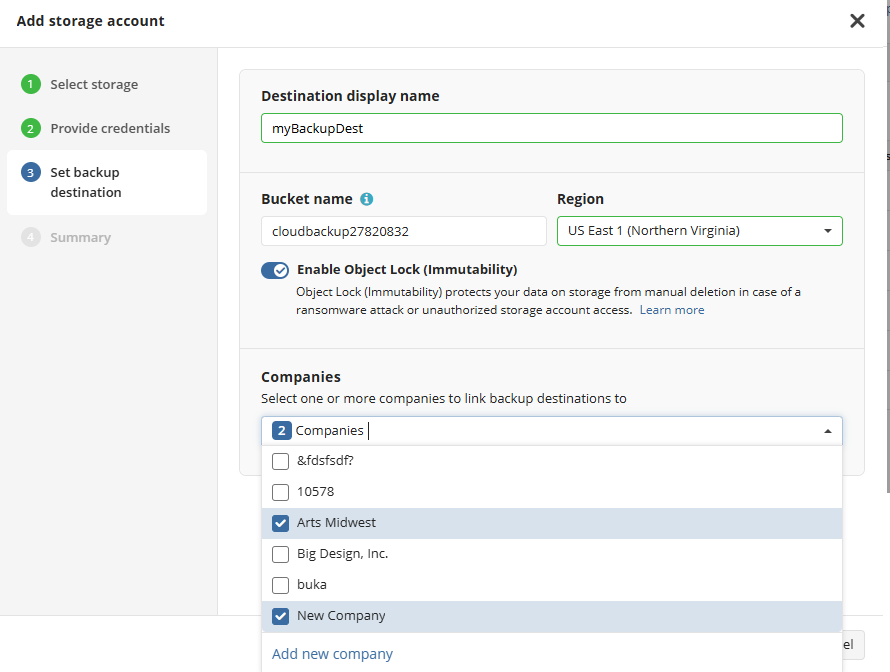The image size is (890, 672).
Task: Open the Learn more link
Action: point(672,310)
